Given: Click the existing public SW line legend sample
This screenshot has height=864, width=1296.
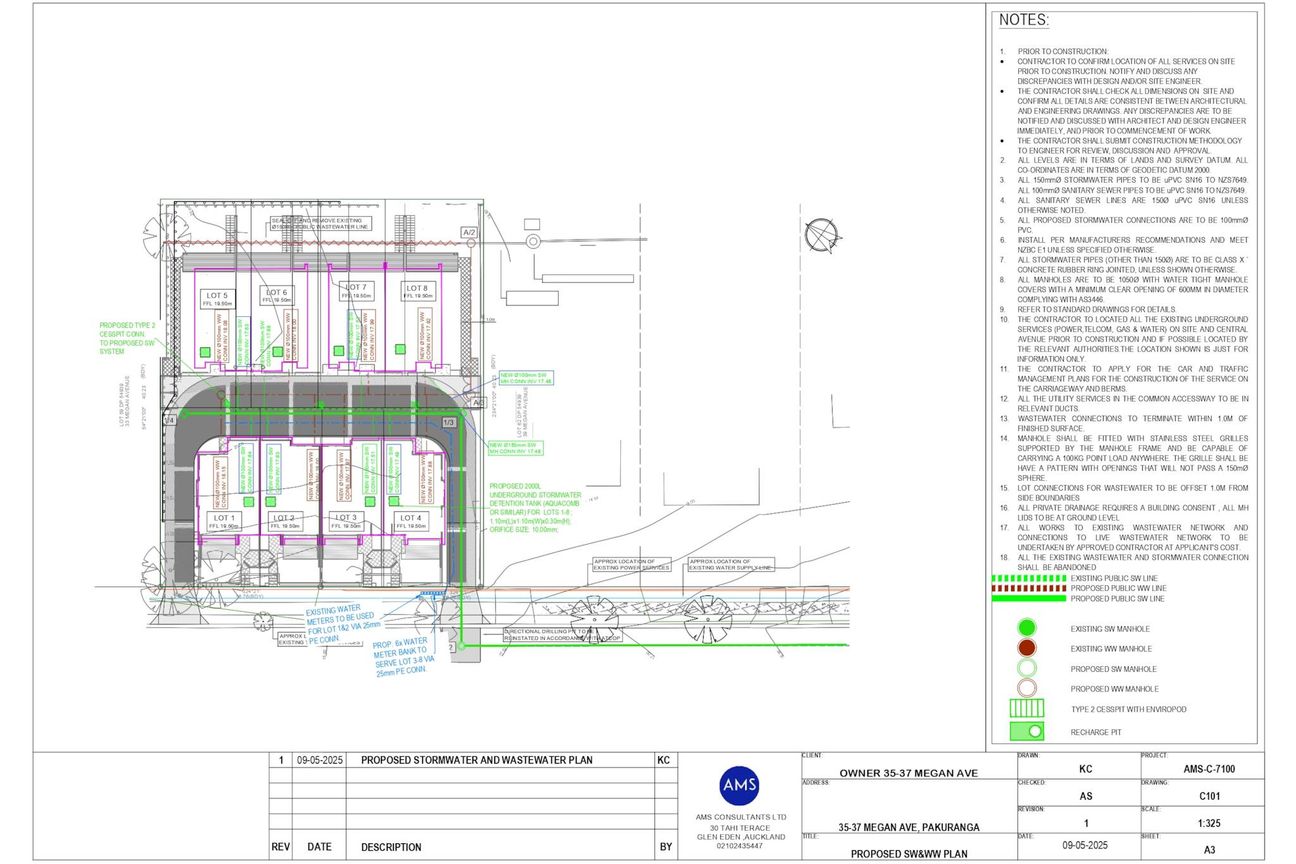Looking at the screenshot, I should (1028, 578).
